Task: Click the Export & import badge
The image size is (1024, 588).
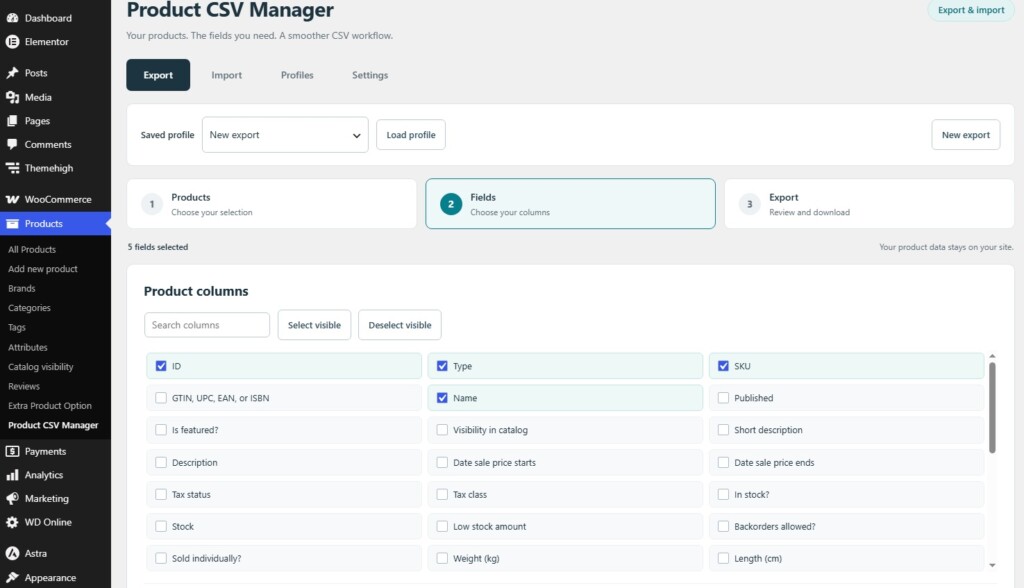Action: click(x=971, y=10)
